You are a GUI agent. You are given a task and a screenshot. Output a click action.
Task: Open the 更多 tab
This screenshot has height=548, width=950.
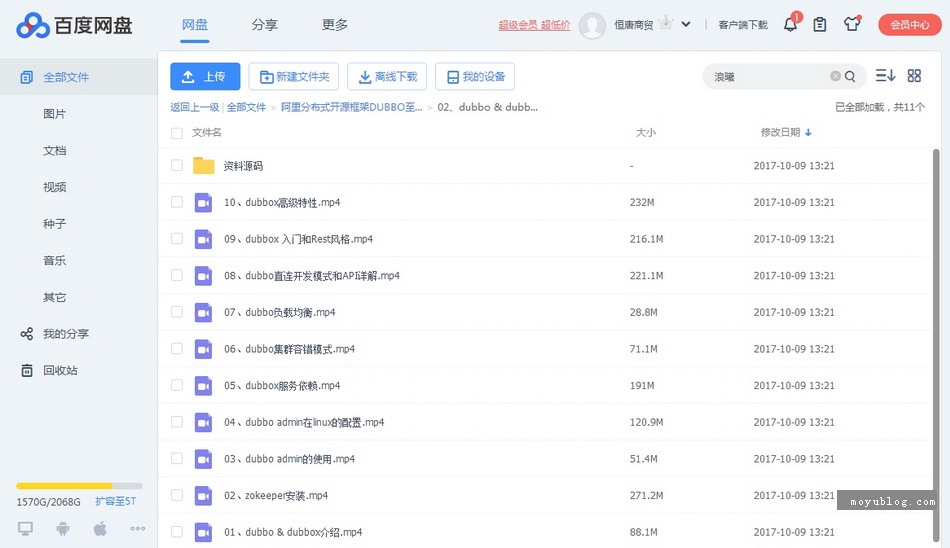[334, 25]
